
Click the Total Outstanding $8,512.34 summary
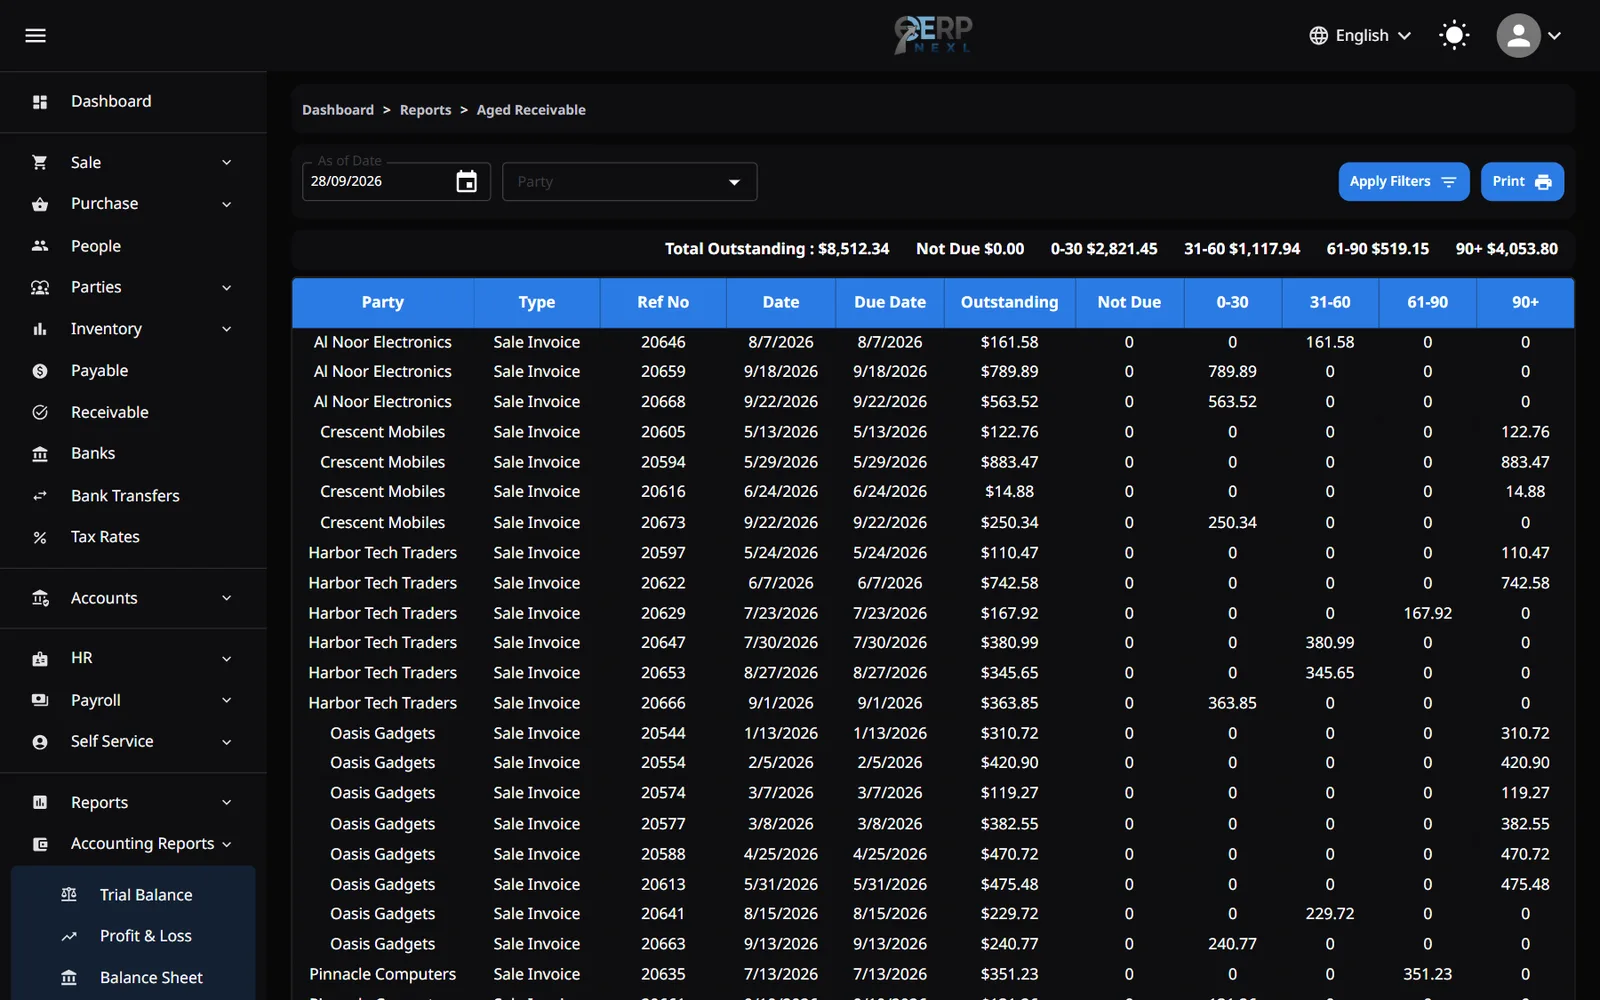click(x=777, y=249)
